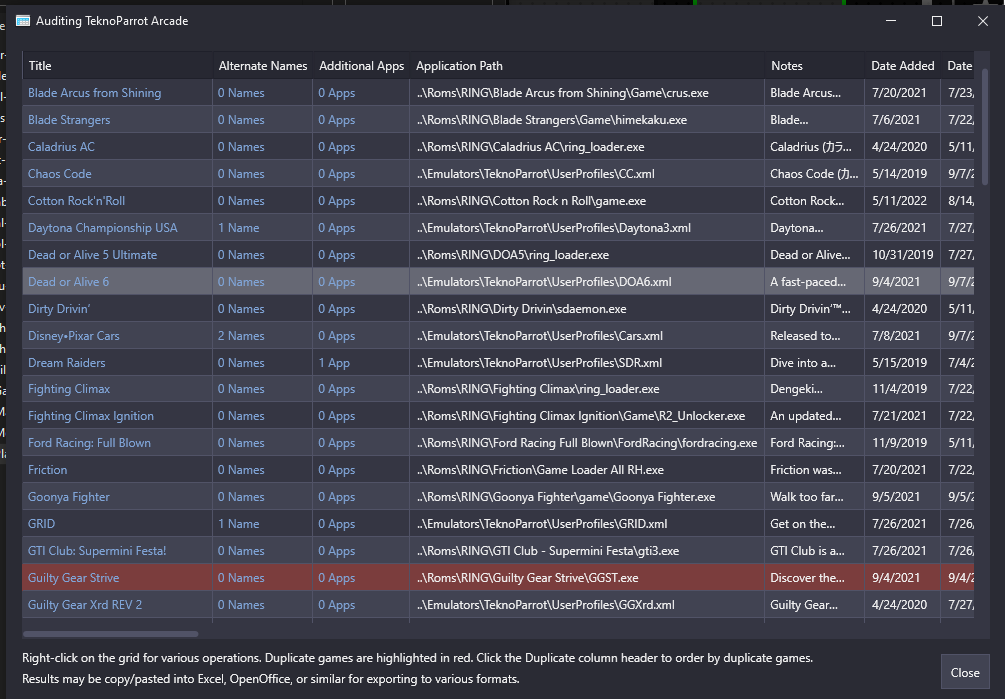Viewport: 1005px width, 699px height.
Task: Click the Close button
Action: (x=965, y=672)
